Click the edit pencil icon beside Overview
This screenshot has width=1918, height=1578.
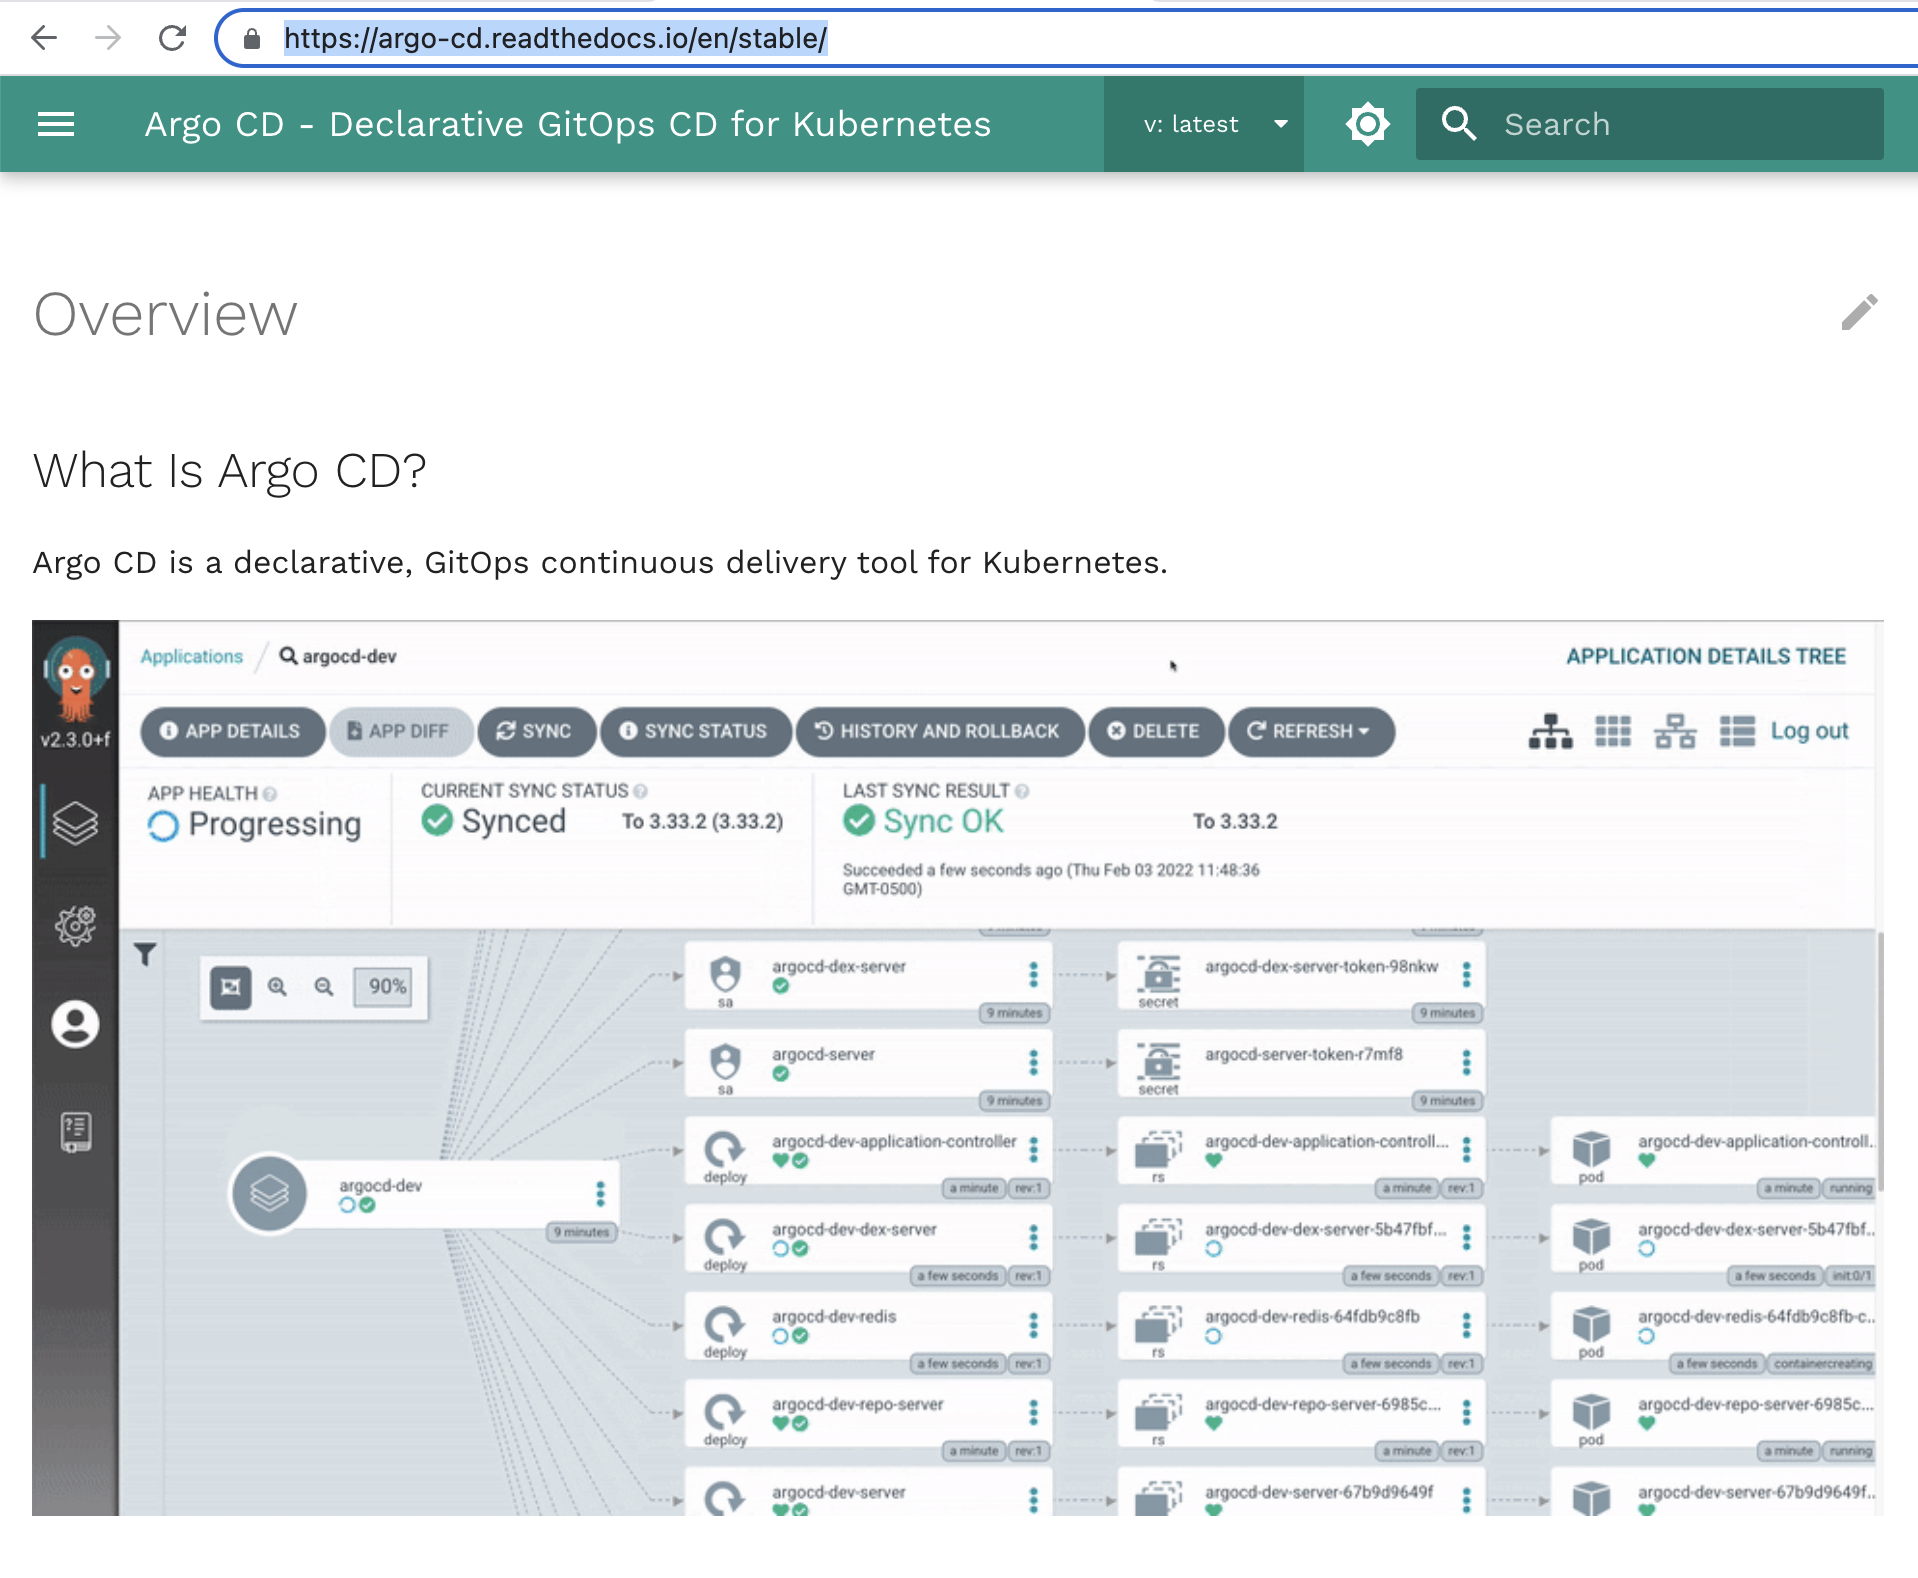pyautogui.click(x=1858, y=313)
